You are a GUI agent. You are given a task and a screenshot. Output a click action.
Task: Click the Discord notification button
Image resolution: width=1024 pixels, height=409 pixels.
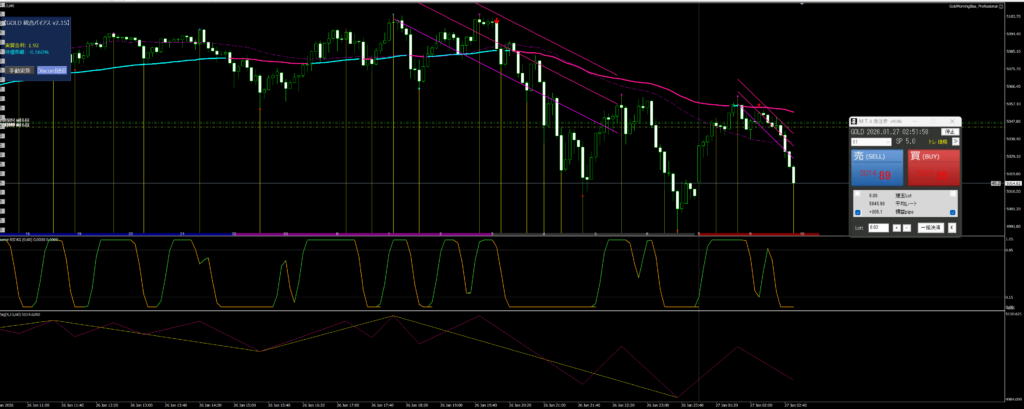tap(51, 71)
